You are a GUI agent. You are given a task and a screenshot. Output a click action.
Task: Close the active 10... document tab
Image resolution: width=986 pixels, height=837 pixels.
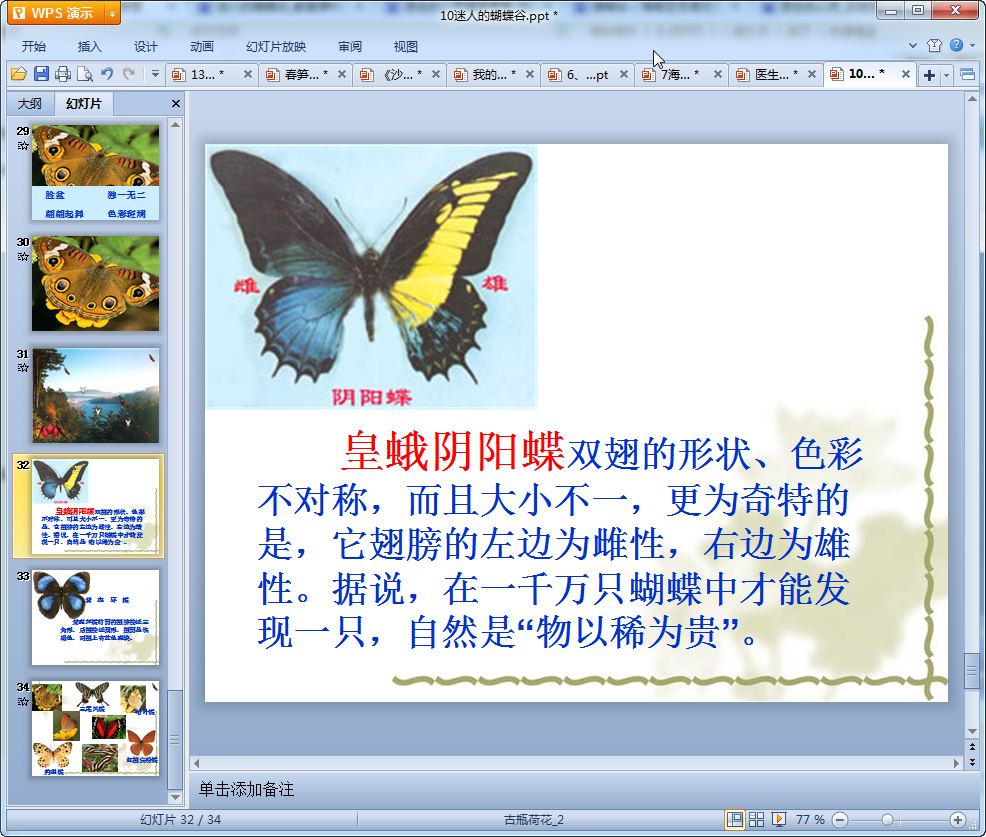[x=906, y=74]
